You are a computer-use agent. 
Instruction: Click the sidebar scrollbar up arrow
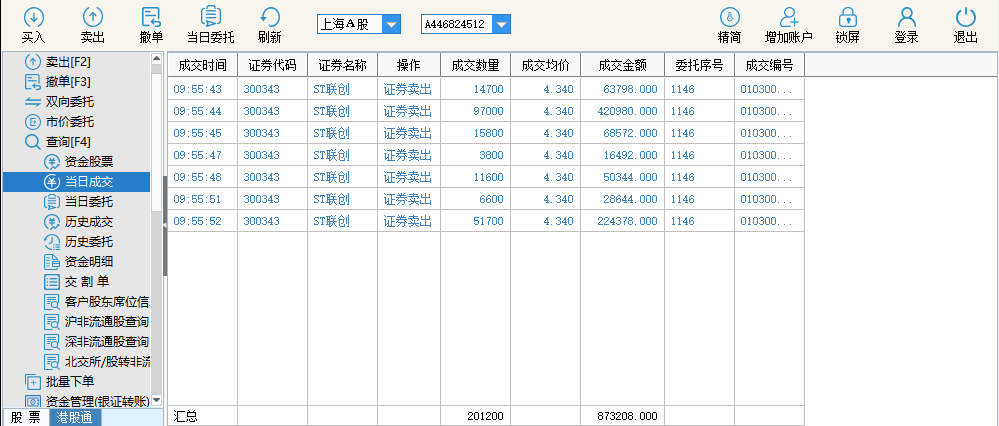click(x=157, y=59)
